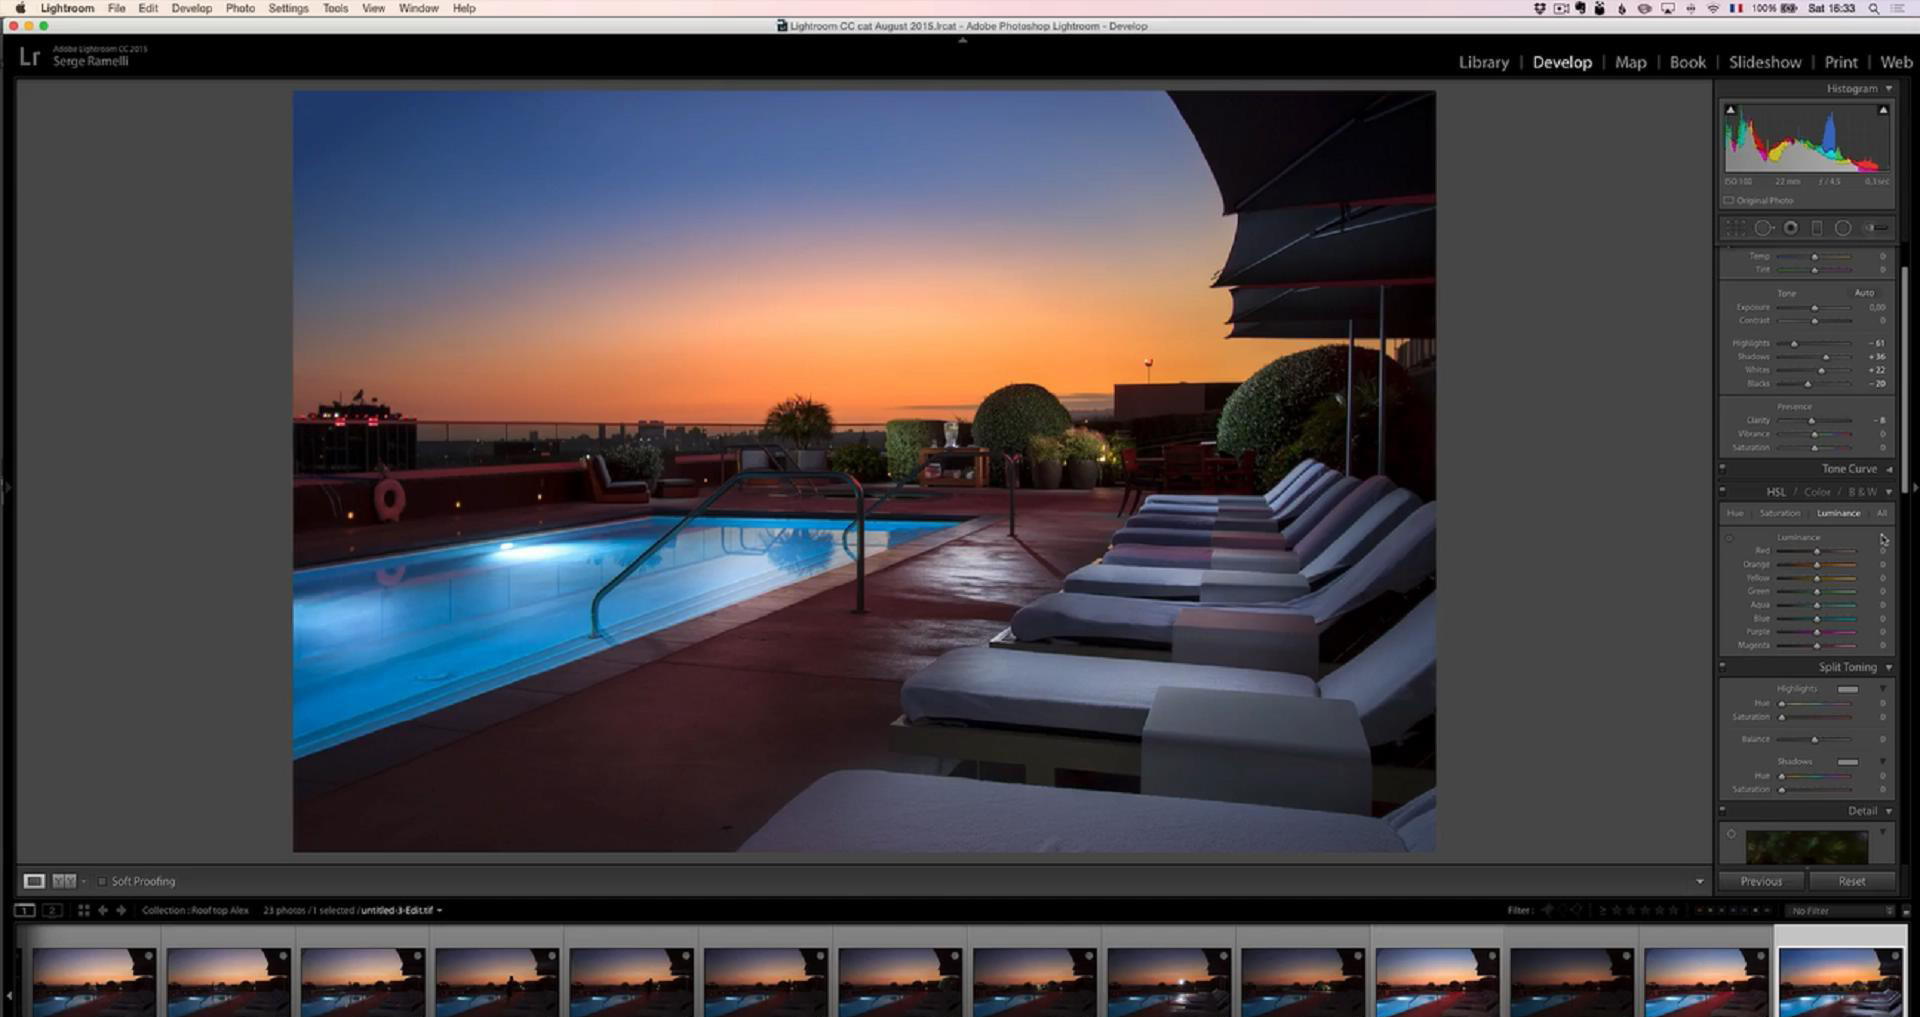The image size is (1920, 1017).
Task: Select the Graduated Filter tool
Action: (x=1817, y=228)
